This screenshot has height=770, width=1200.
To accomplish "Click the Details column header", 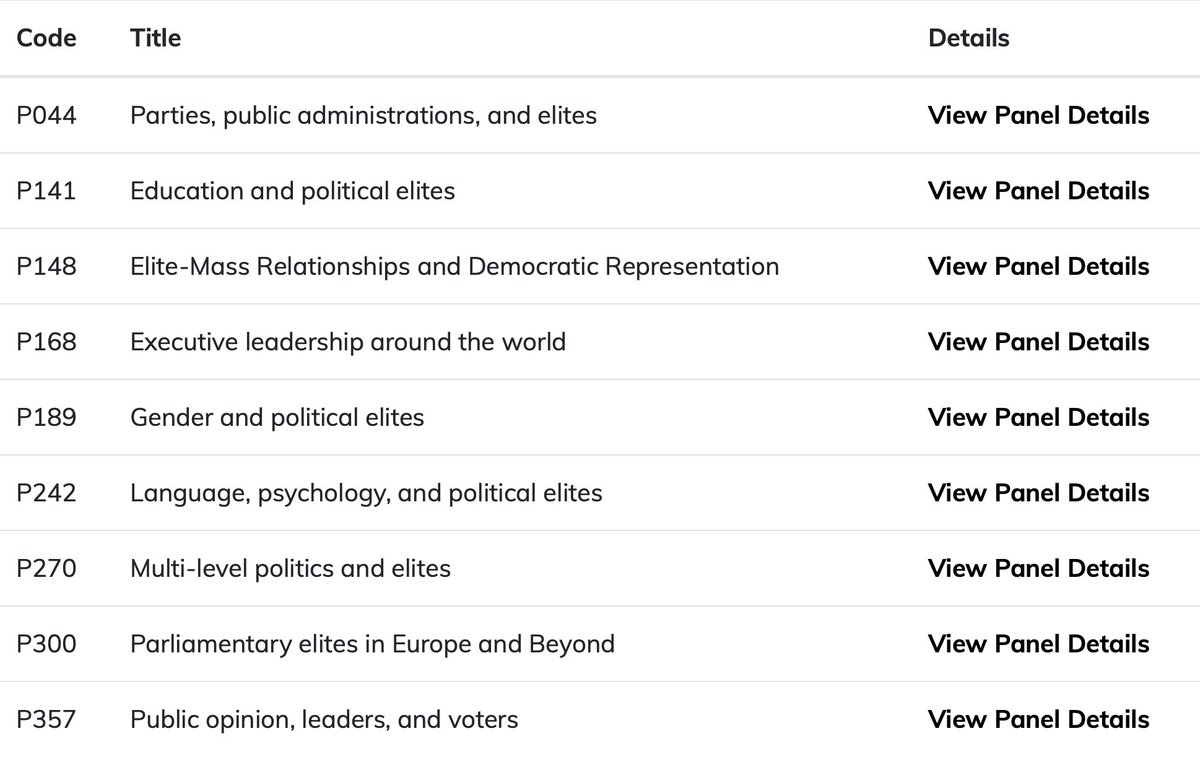I will (968, 38).
